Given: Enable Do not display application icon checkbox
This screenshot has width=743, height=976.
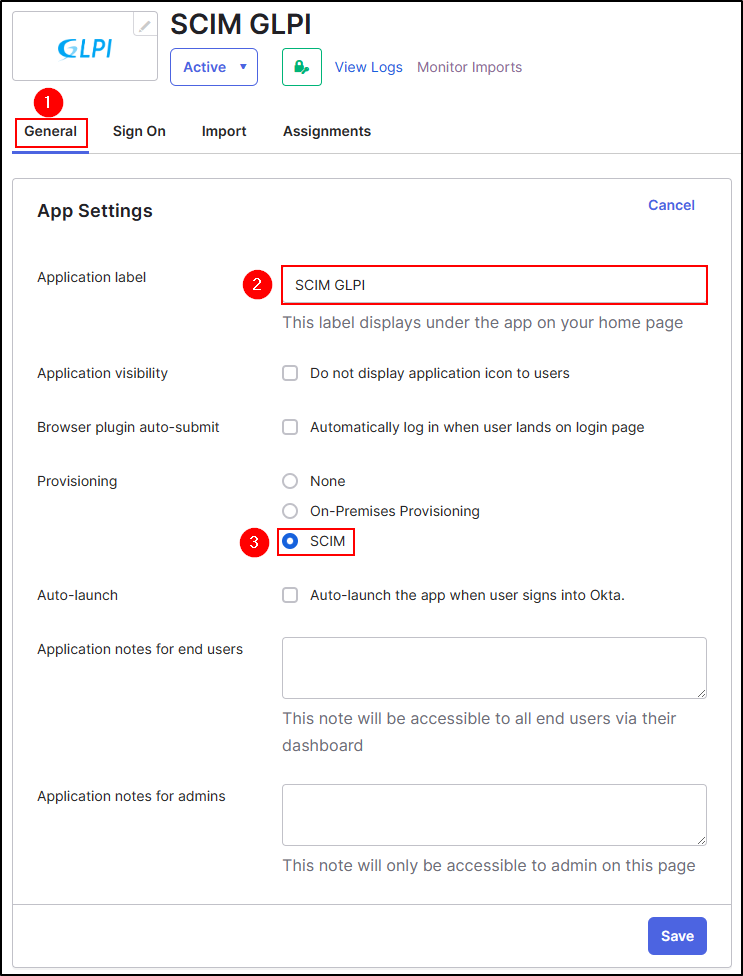Looking at the screenshot, I should click(290, 373).
